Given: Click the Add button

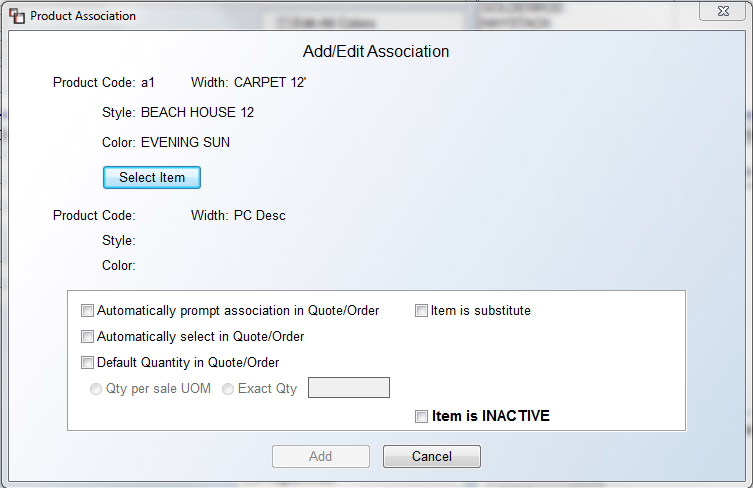Looking at the screenshot, I should click(321, 456).
